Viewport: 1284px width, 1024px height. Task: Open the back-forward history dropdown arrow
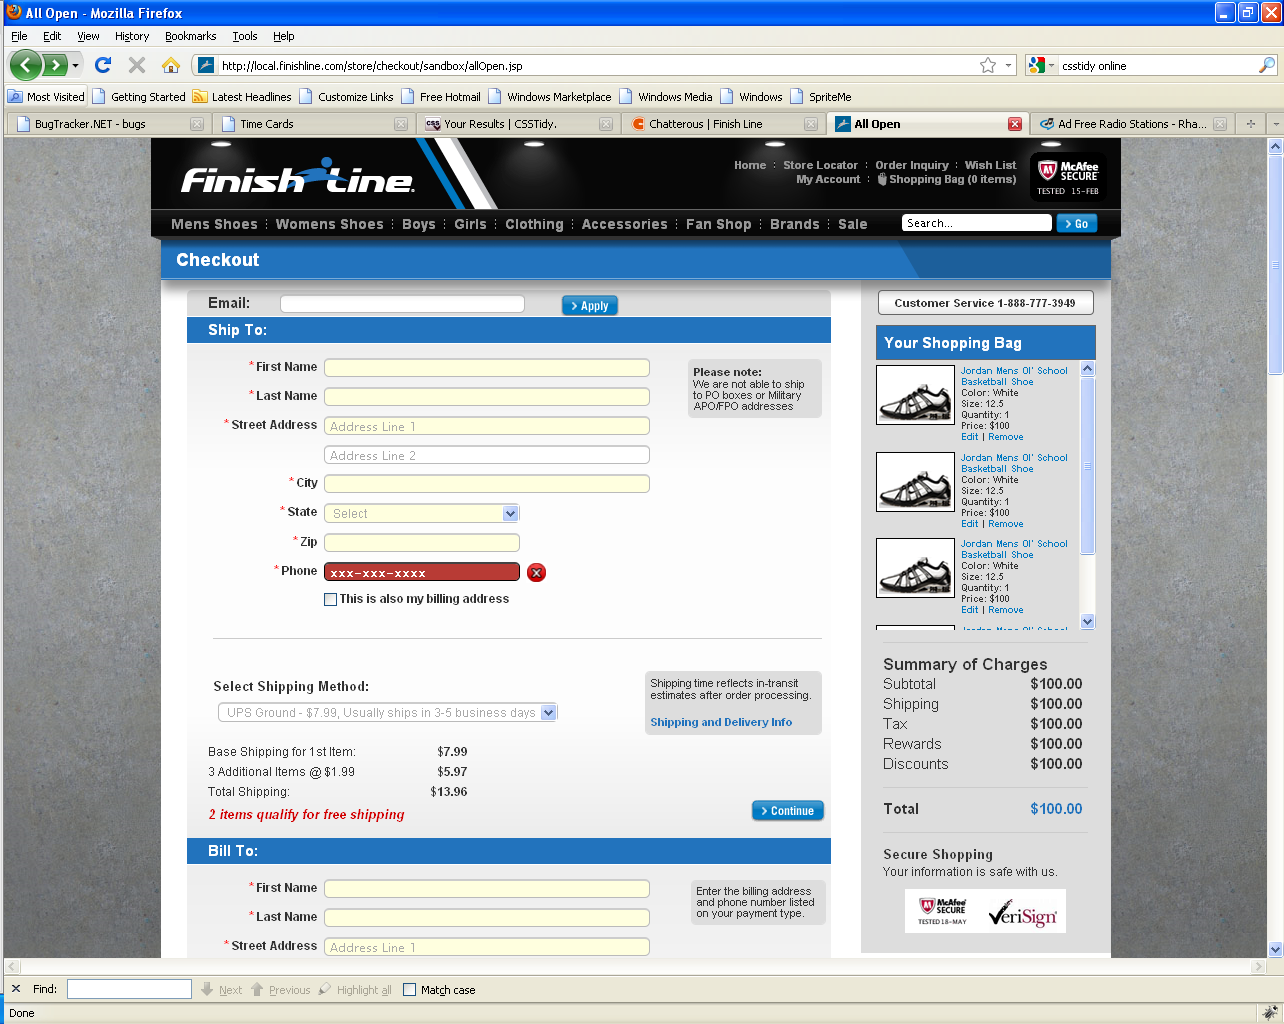coord(75,66)
